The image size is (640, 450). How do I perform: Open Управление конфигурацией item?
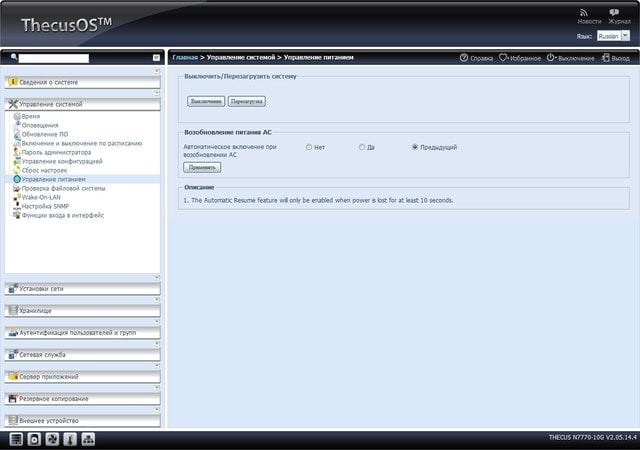coord(62,161)
